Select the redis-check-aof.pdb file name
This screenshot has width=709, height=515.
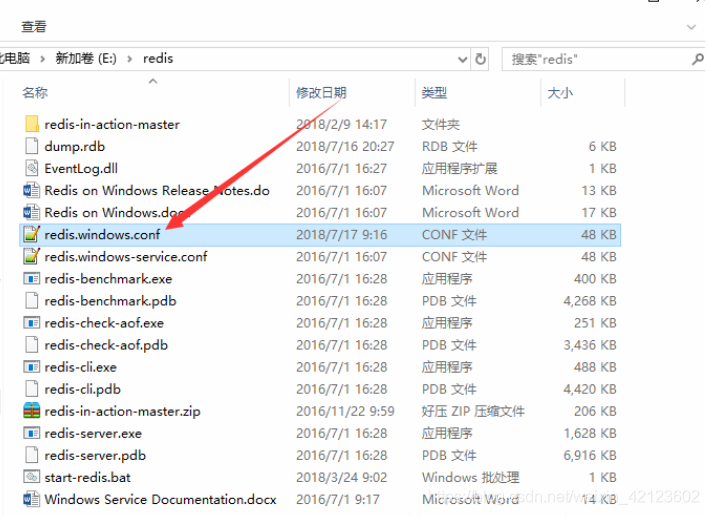tap(106, 345)
